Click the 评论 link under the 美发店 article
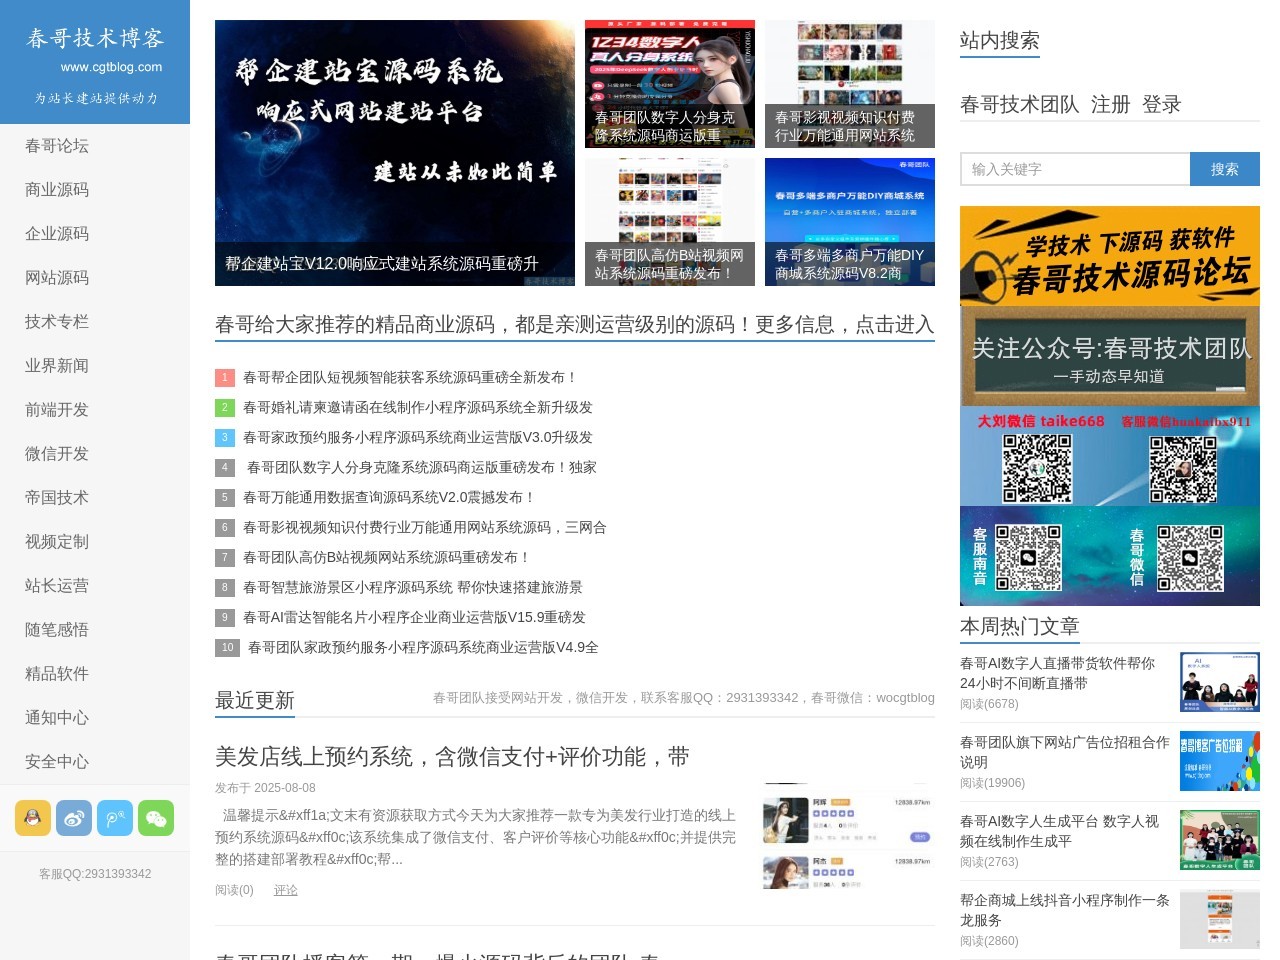Image resolution: width=1280 pixels, height=960 pixels. pos(284,889)
